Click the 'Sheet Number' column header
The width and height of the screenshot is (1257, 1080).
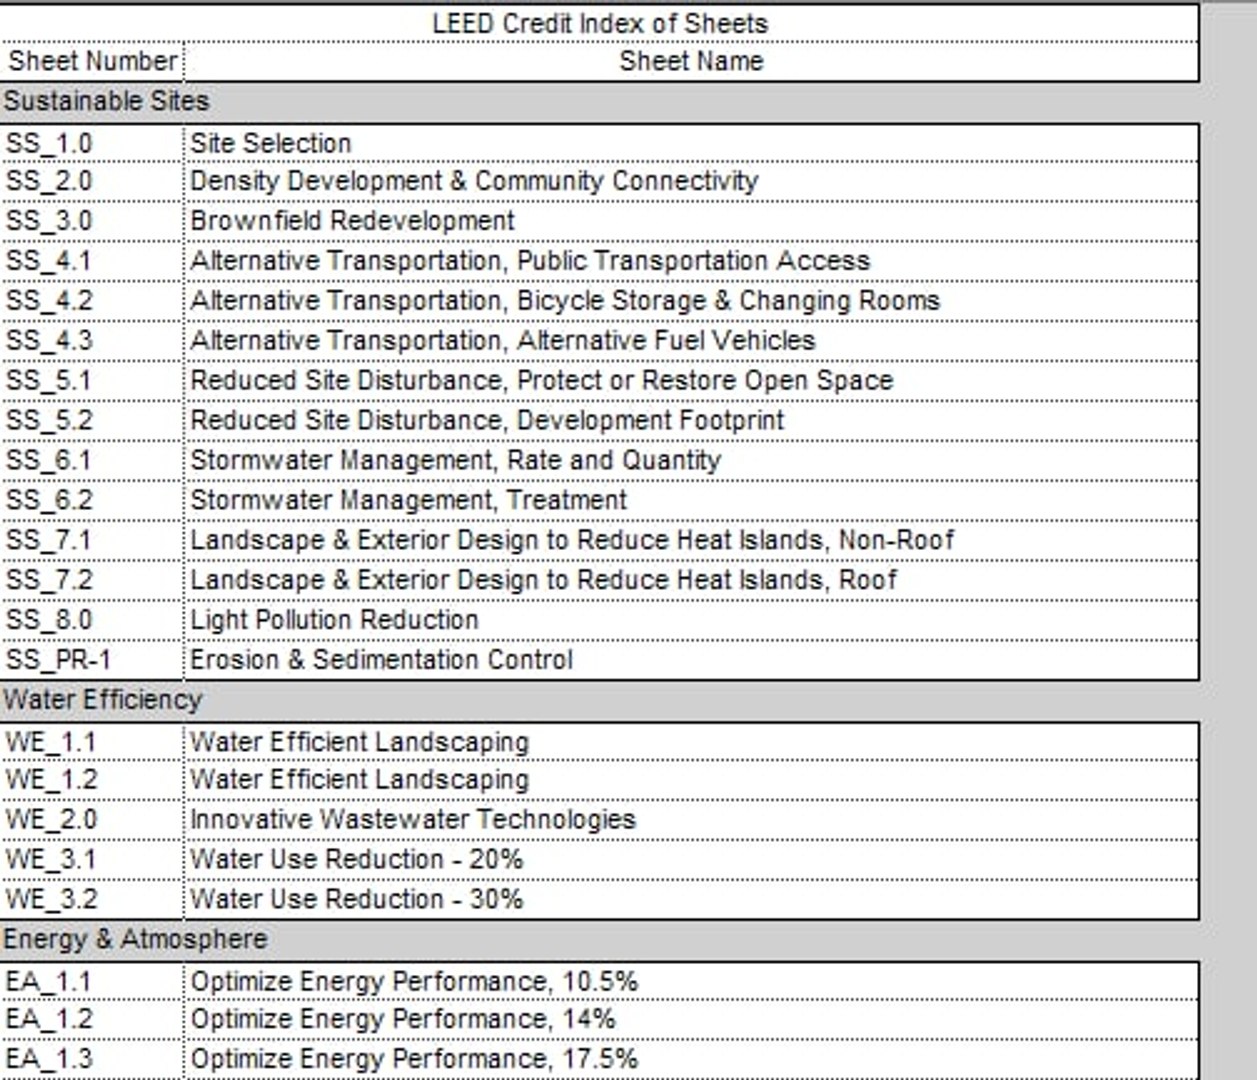pos(93,61)
